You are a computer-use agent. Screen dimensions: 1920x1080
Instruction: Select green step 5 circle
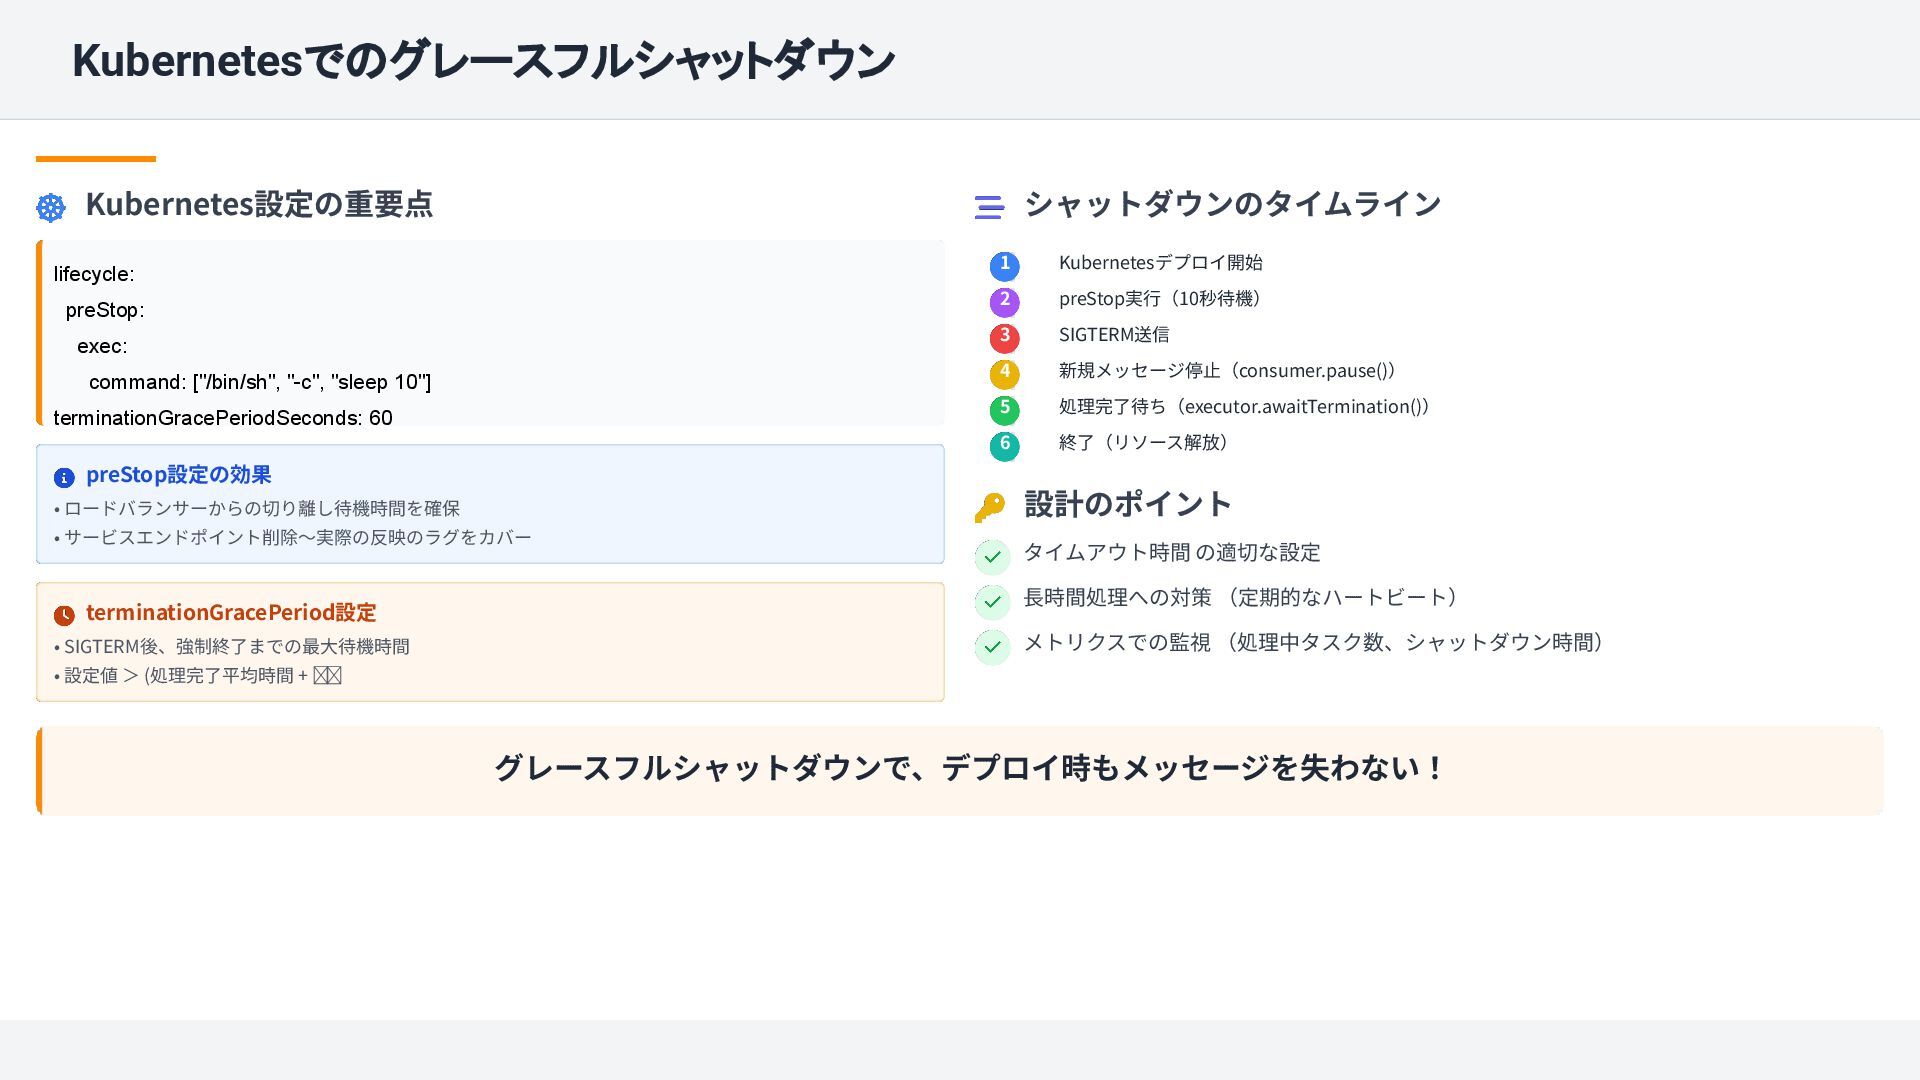click(1004, 409)
